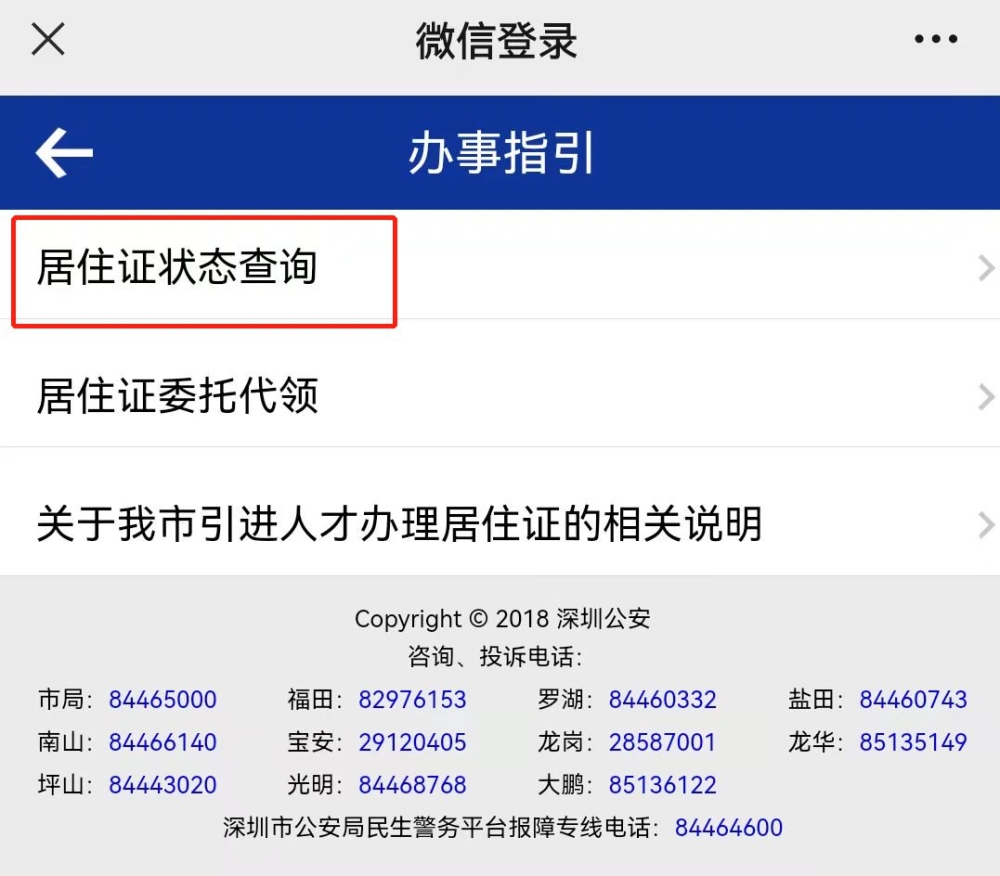Call 盐田 number 84460743

click(x=913, y=699)
